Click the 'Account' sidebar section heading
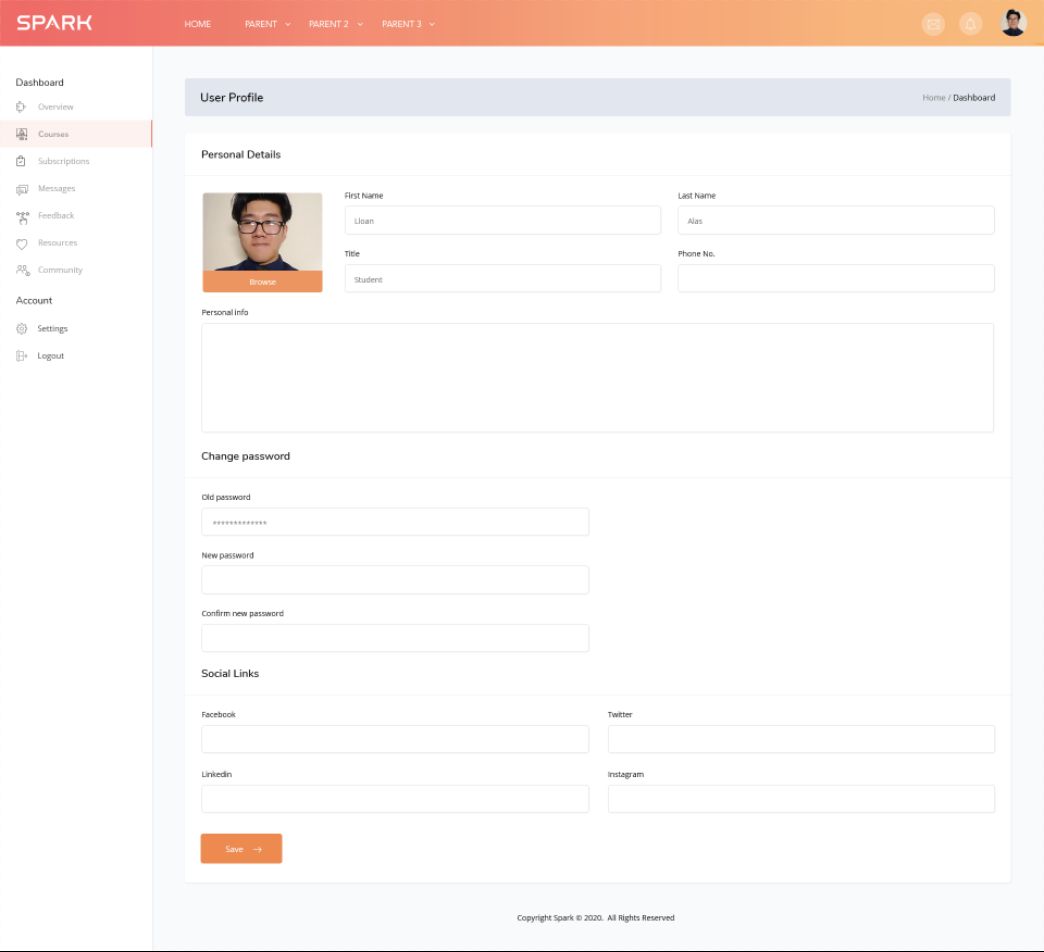Screen dimensions: 1044x952 click(x=33, y=300)
